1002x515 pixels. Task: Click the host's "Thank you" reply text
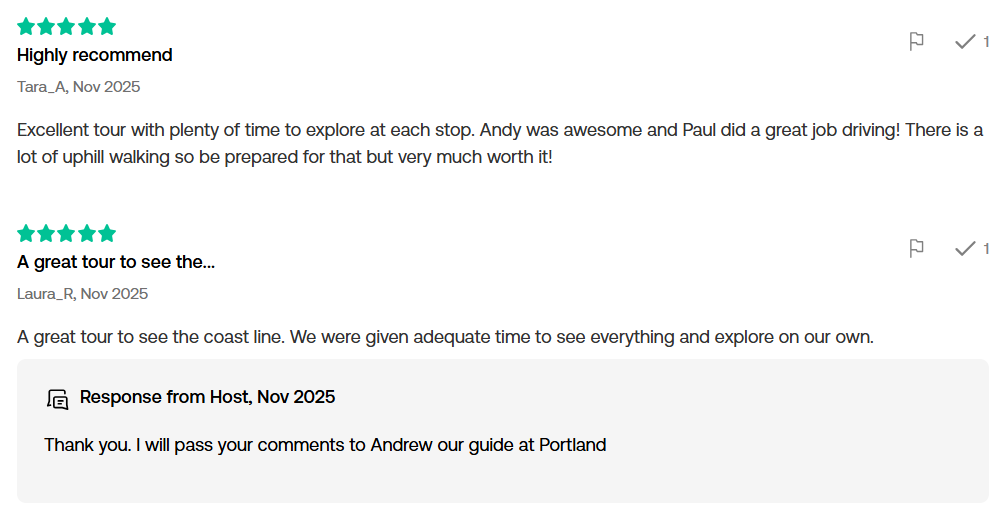tap(325, 445)
